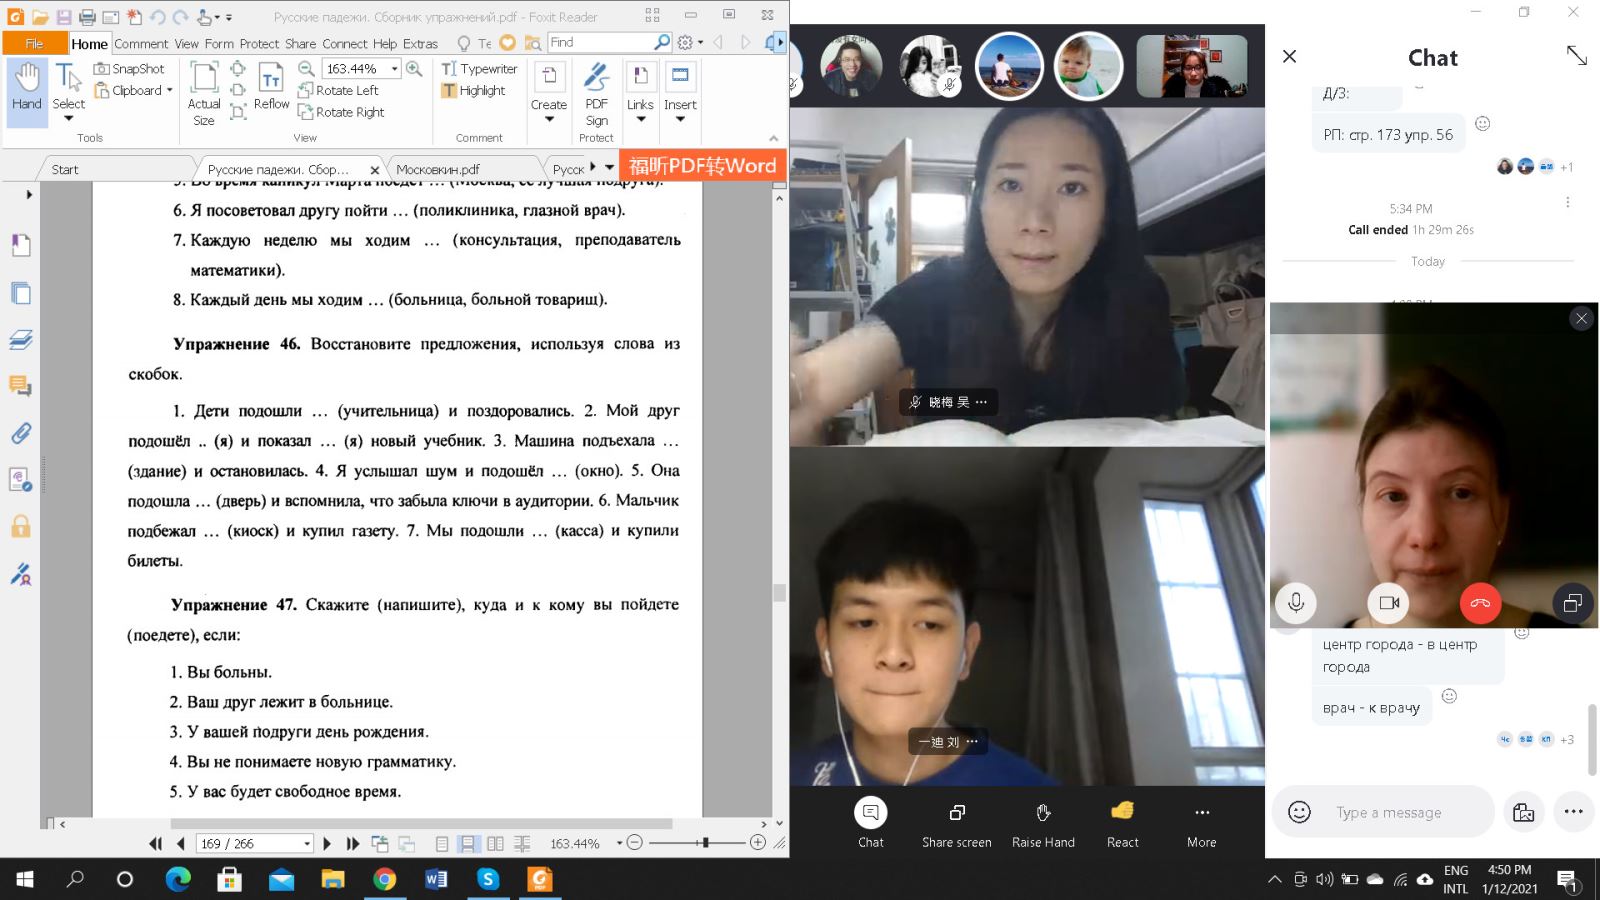
Task: Mute the microphone in the call
Action: tap(1296, 603)
